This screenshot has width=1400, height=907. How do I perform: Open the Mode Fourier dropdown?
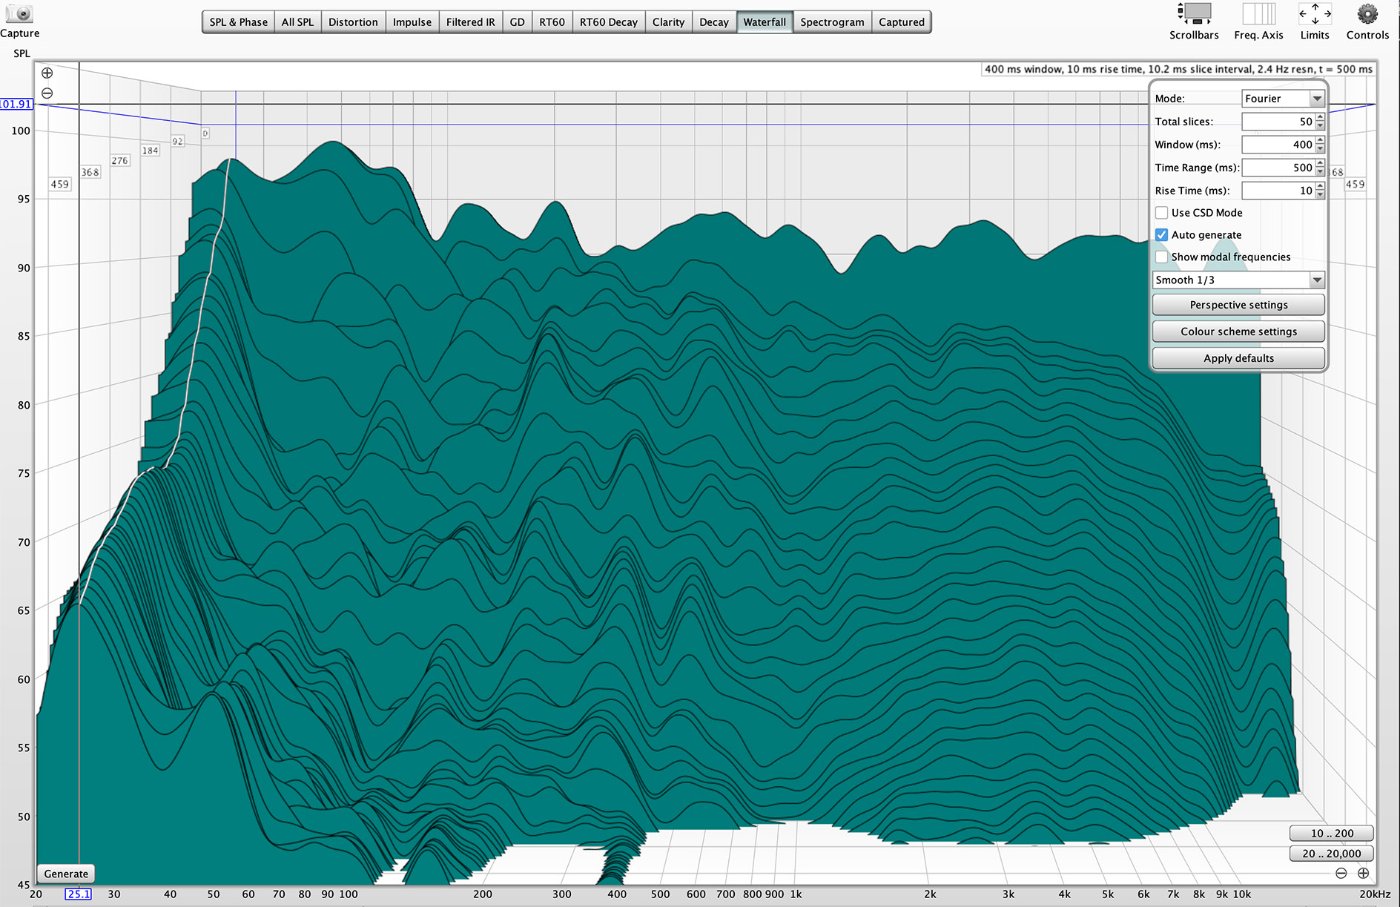pyautogui.click(x=1283, y=98)
